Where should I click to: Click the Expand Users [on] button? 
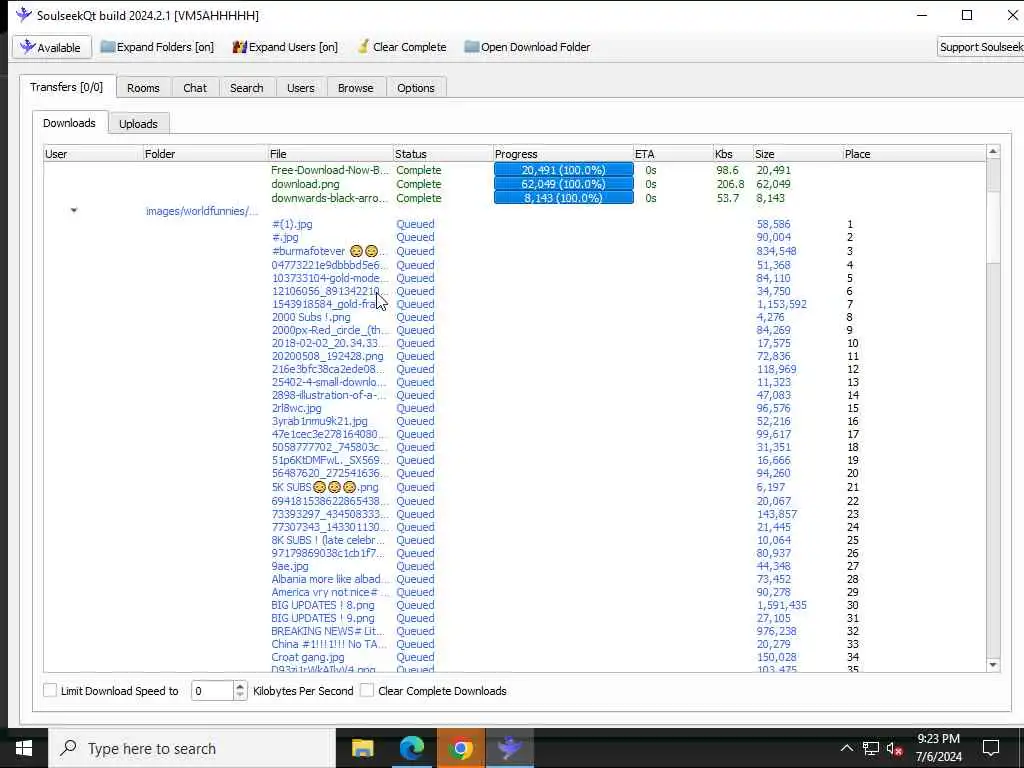point(285,47)
